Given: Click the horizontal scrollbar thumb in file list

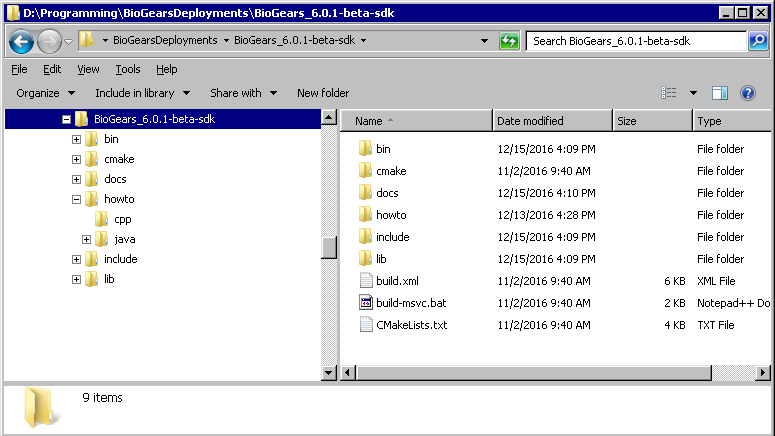Looking at the screenshot, I should coord(534,372).
